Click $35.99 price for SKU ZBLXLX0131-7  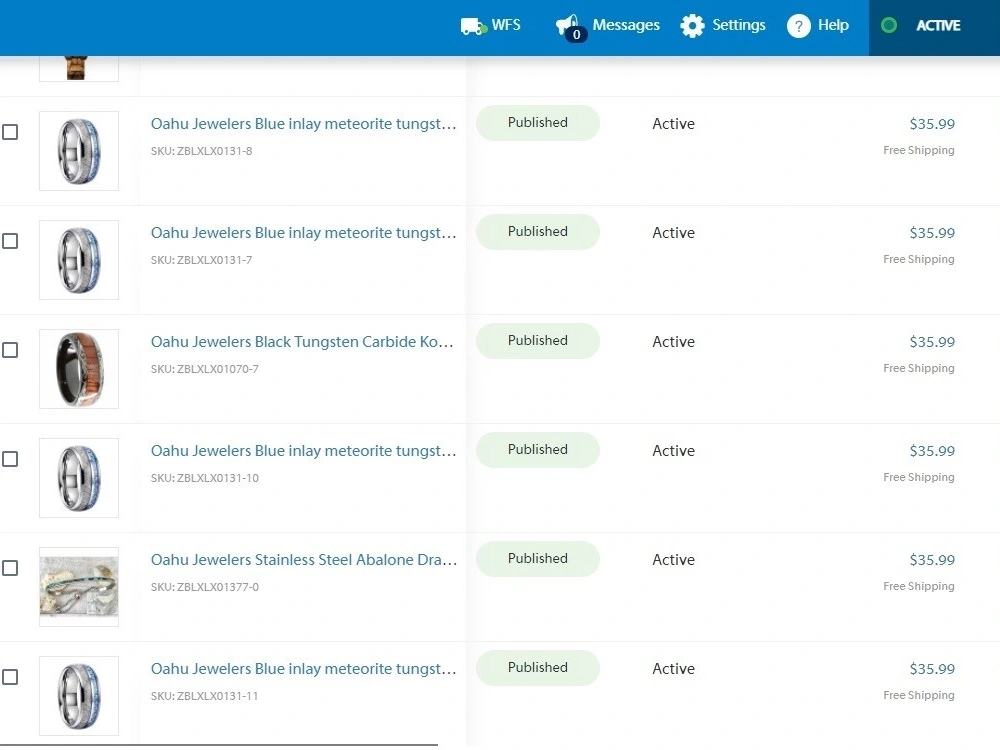tap(932, 233)
